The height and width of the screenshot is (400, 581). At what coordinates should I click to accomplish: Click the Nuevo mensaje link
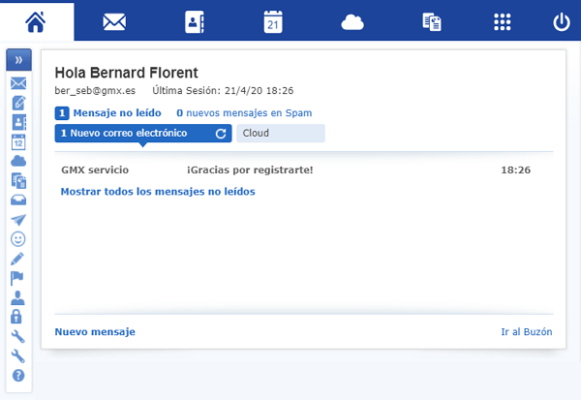[x=95, y=332]
